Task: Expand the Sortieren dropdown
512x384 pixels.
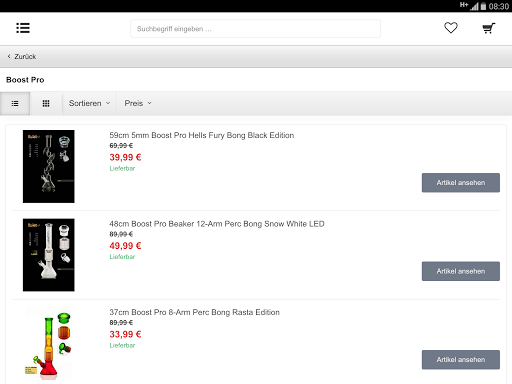Action: (89, 103)
